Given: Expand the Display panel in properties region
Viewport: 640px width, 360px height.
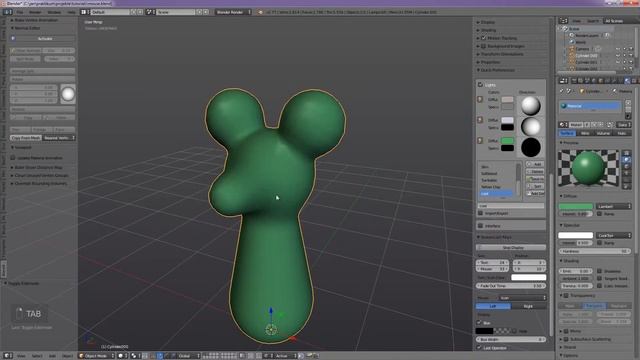Looking at the screenshot, I should click(486, 22).
